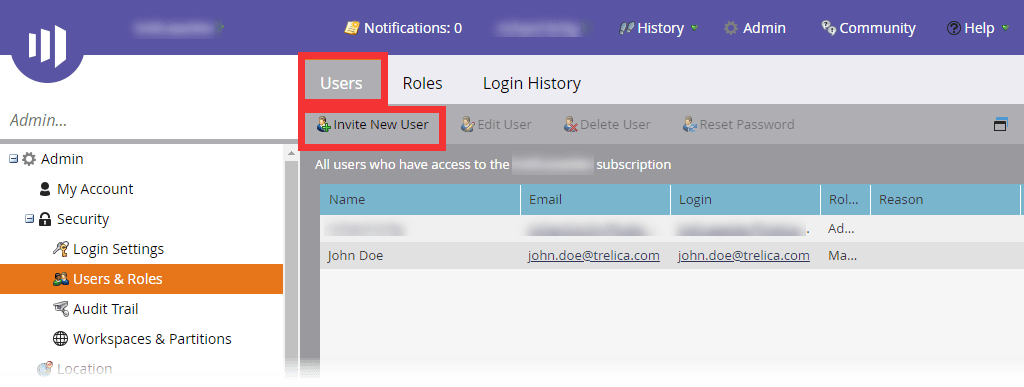Sort by the Reason column header
Screen dimensions: 1024x387
[x=946, y=200]
